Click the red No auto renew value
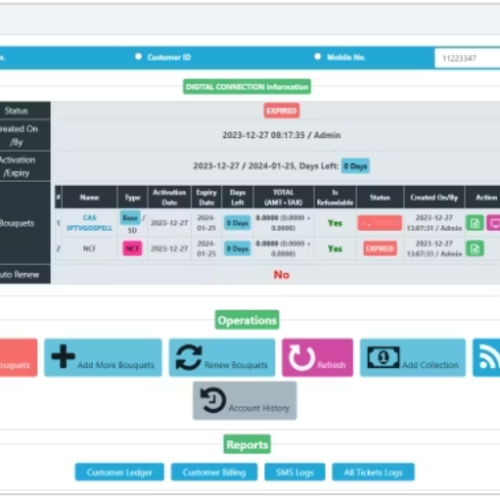Viewport: 500px width, 500px height. point(282,275)
